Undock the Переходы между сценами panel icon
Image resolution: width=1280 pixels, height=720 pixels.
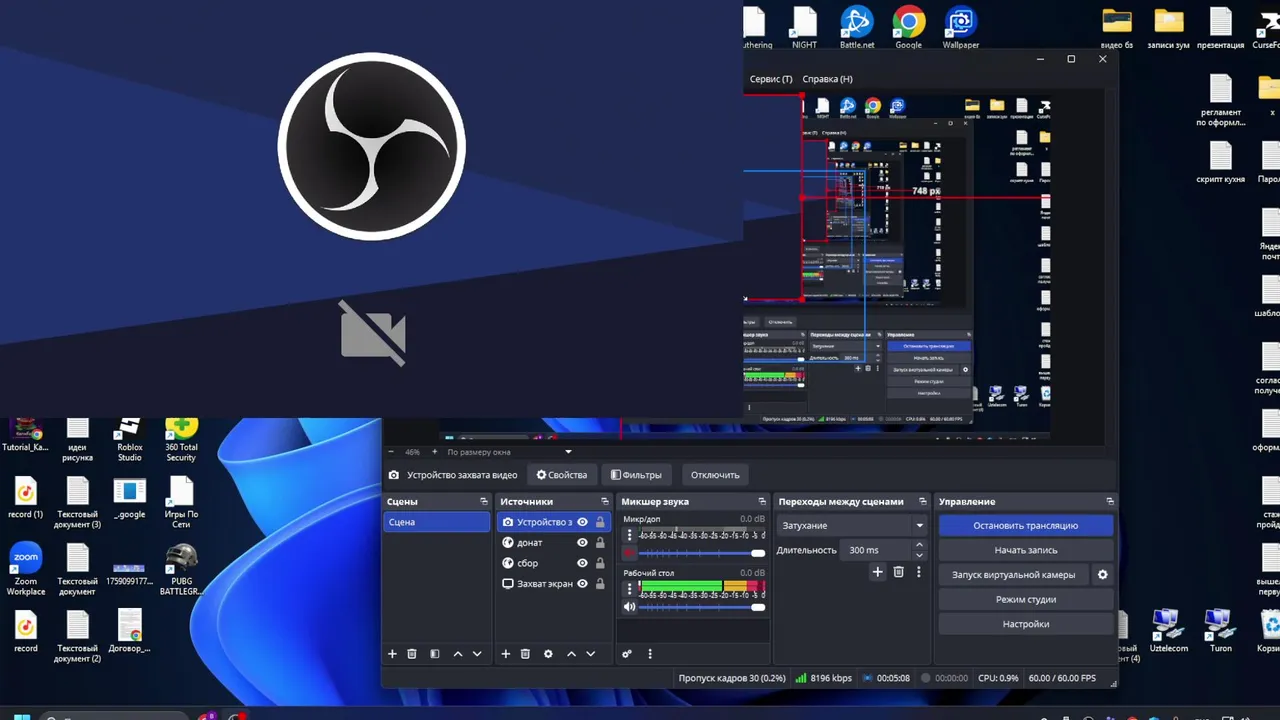pos(924,502)
